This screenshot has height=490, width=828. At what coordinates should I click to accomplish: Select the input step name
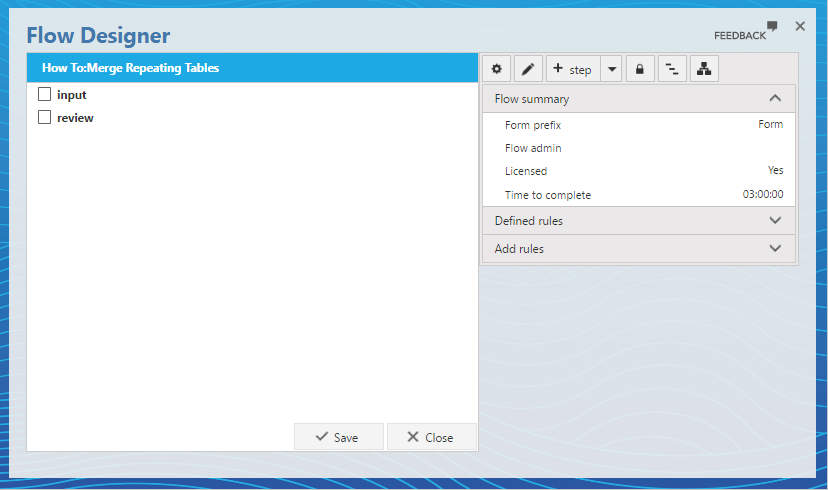coord(72,95)
